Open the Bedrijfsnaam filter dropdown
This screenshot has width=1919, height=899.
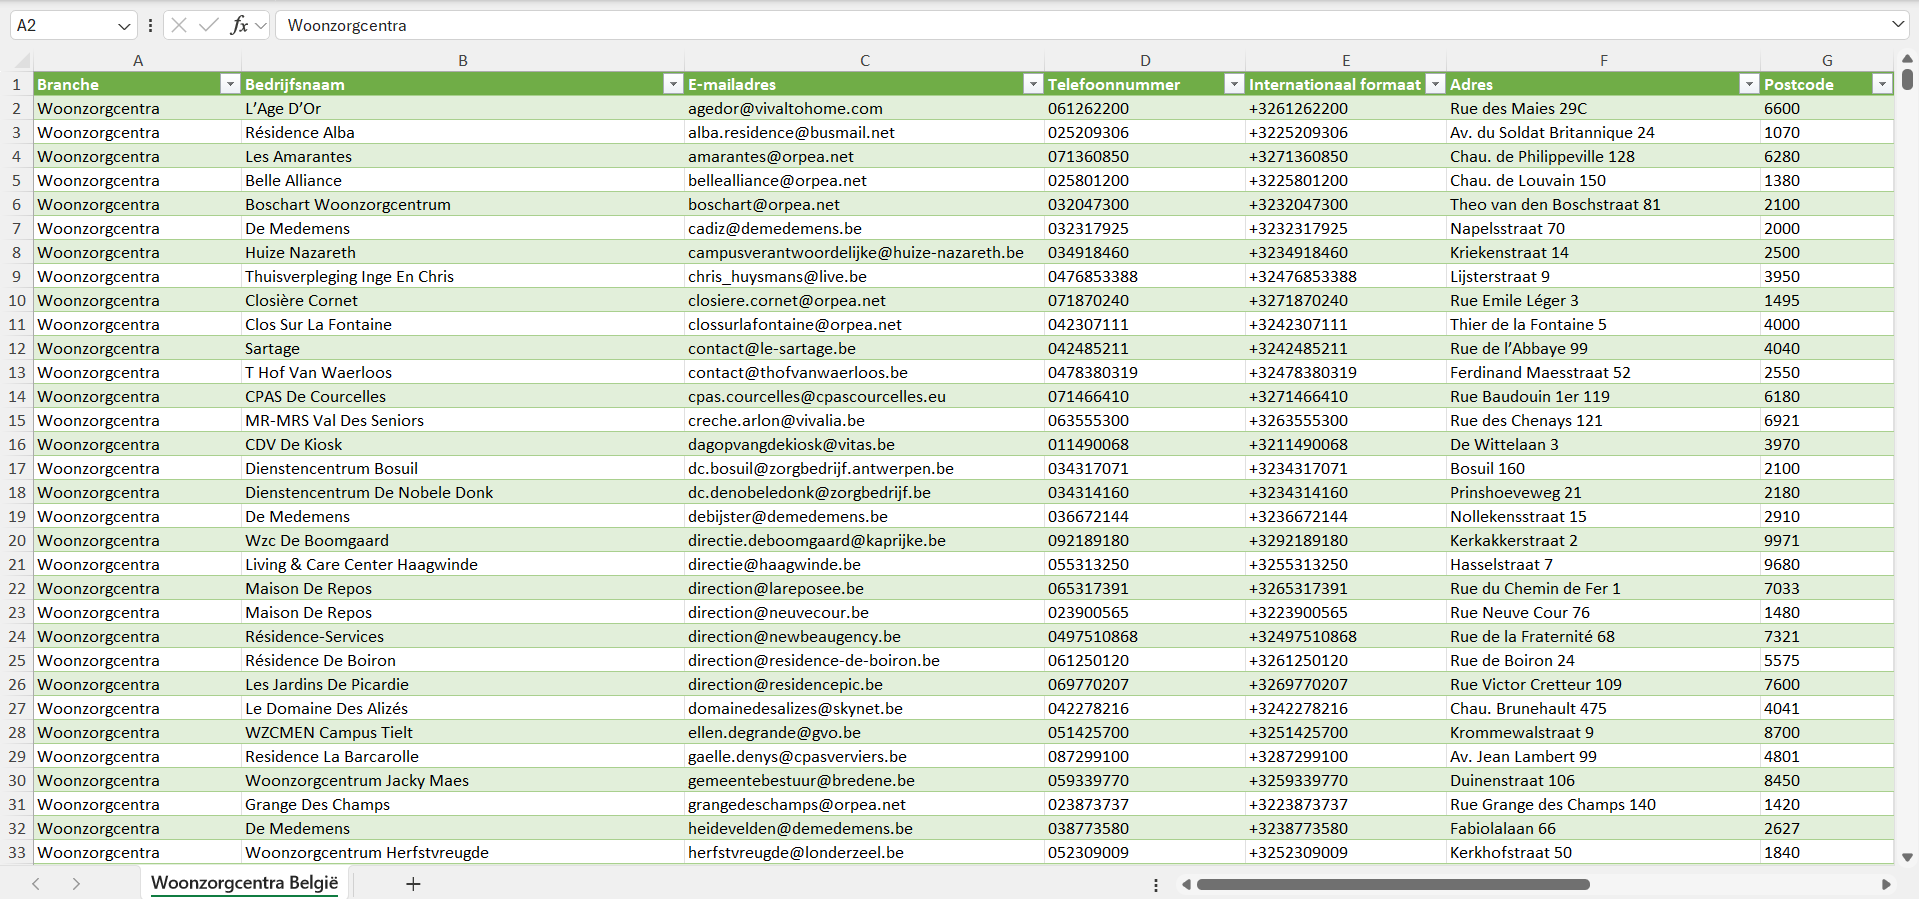672,85
